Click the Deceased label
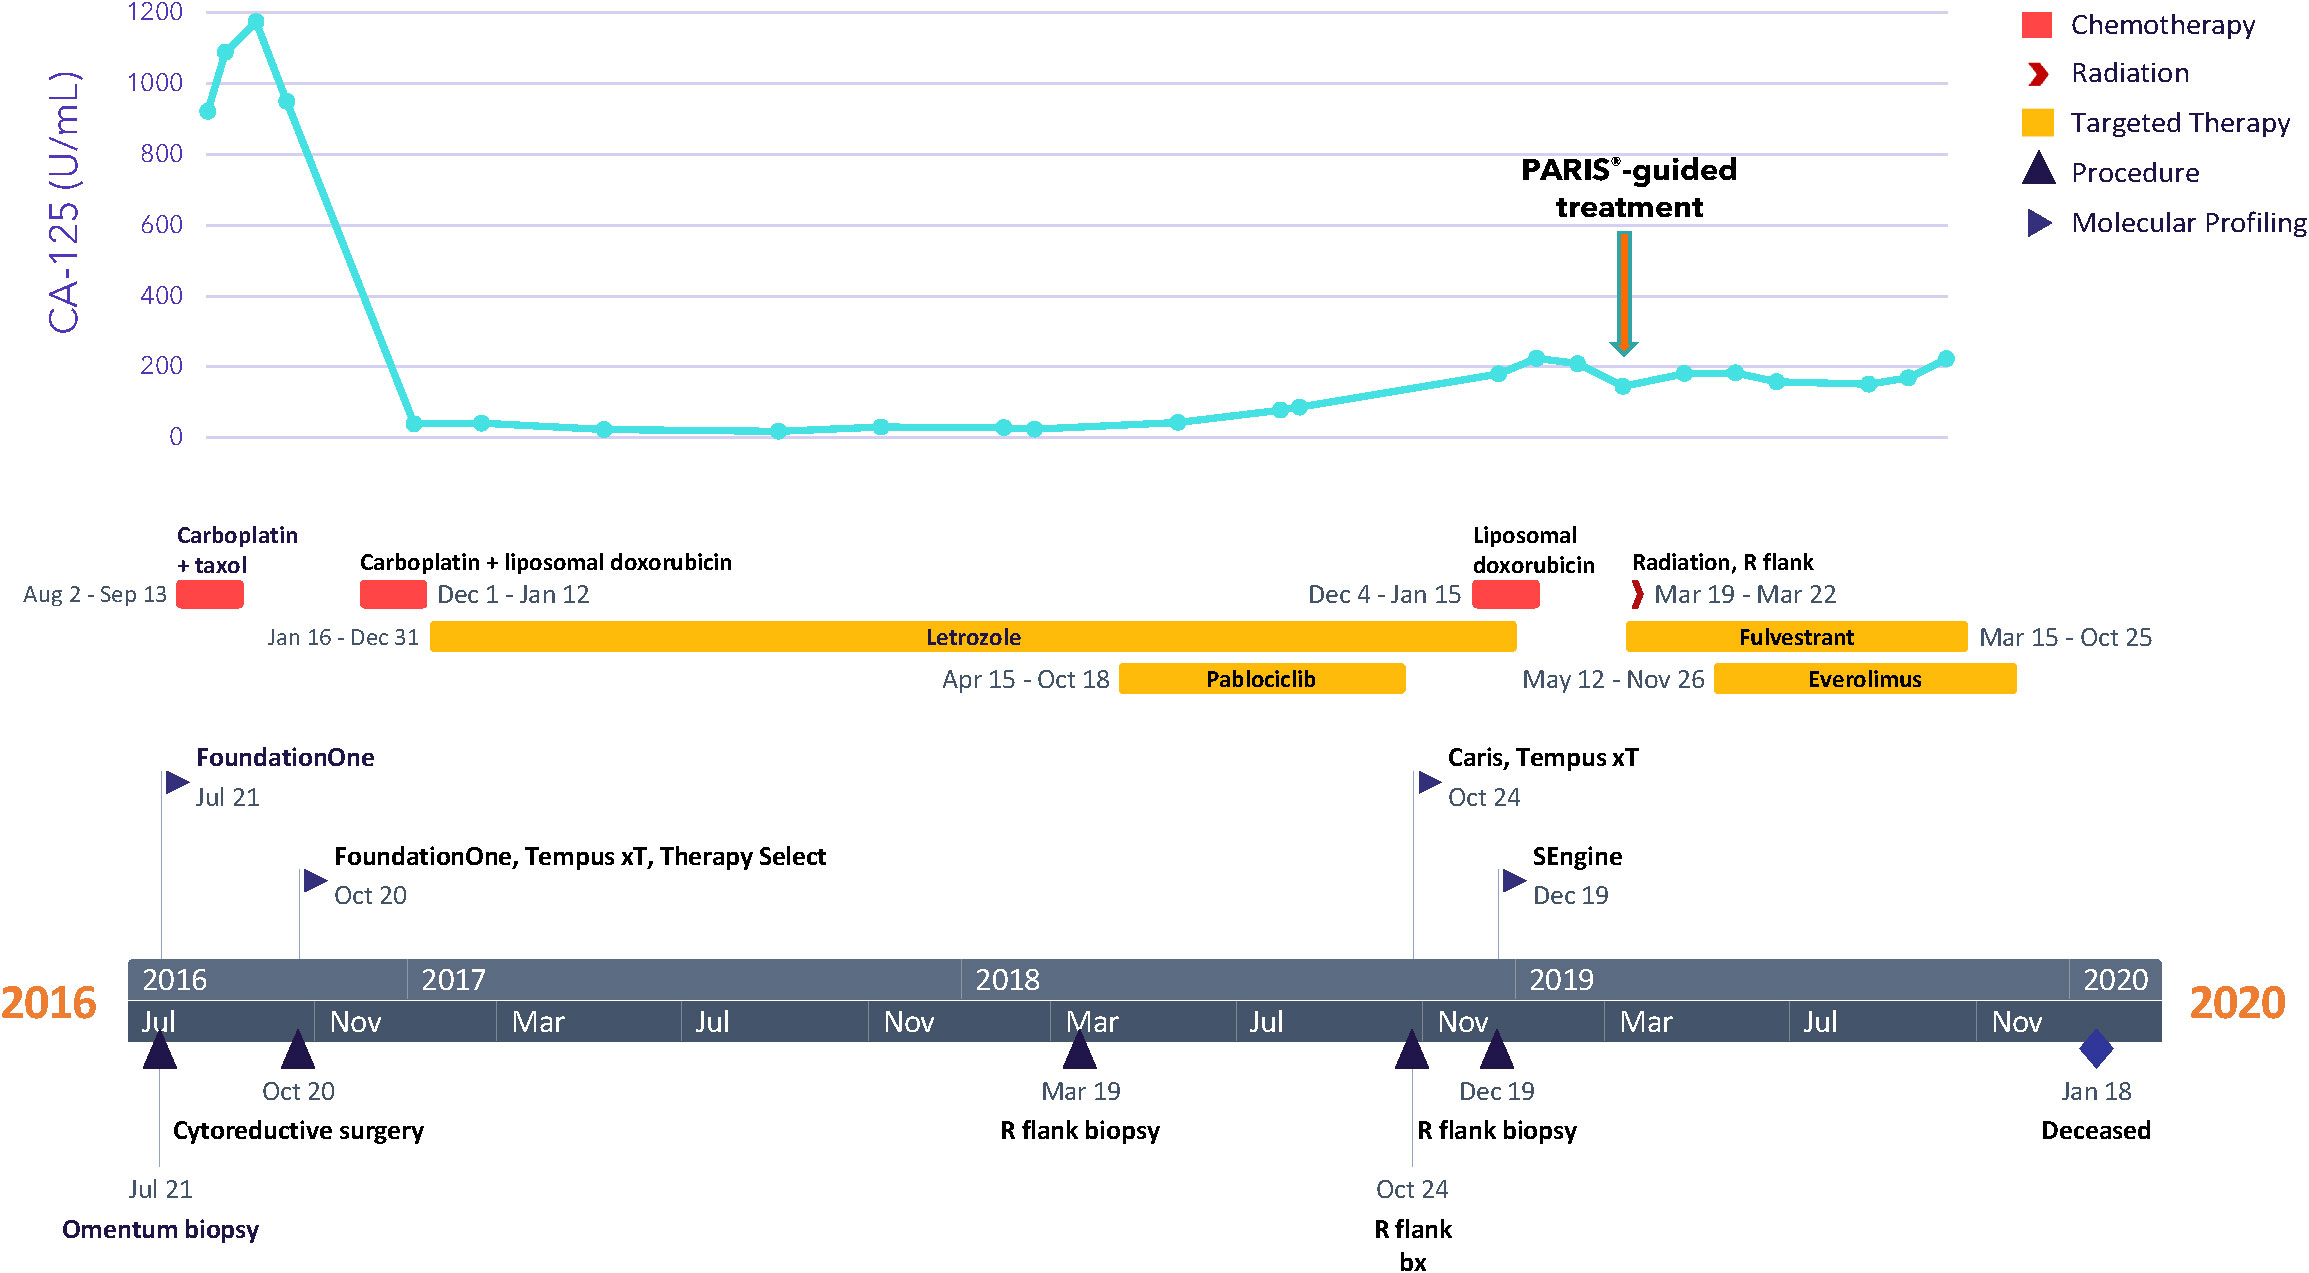 [x=2096, y=1131]
